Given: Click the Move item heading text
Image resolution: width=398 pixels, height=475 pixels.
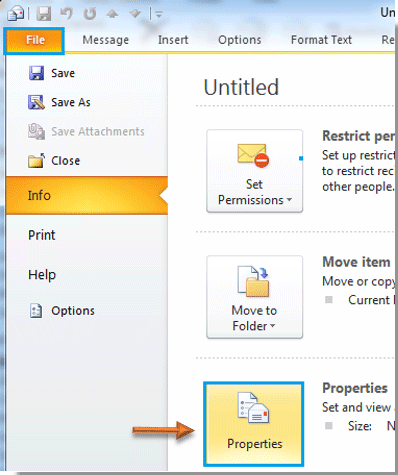Looking at the screenshot, I should (356, 262).
